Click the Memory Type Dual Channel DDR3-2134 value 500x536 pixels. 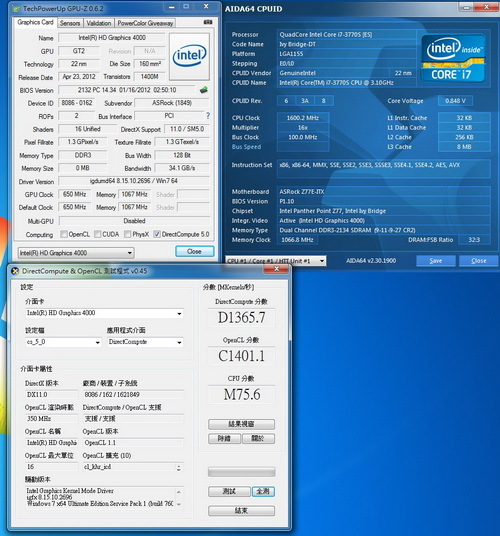383,230
